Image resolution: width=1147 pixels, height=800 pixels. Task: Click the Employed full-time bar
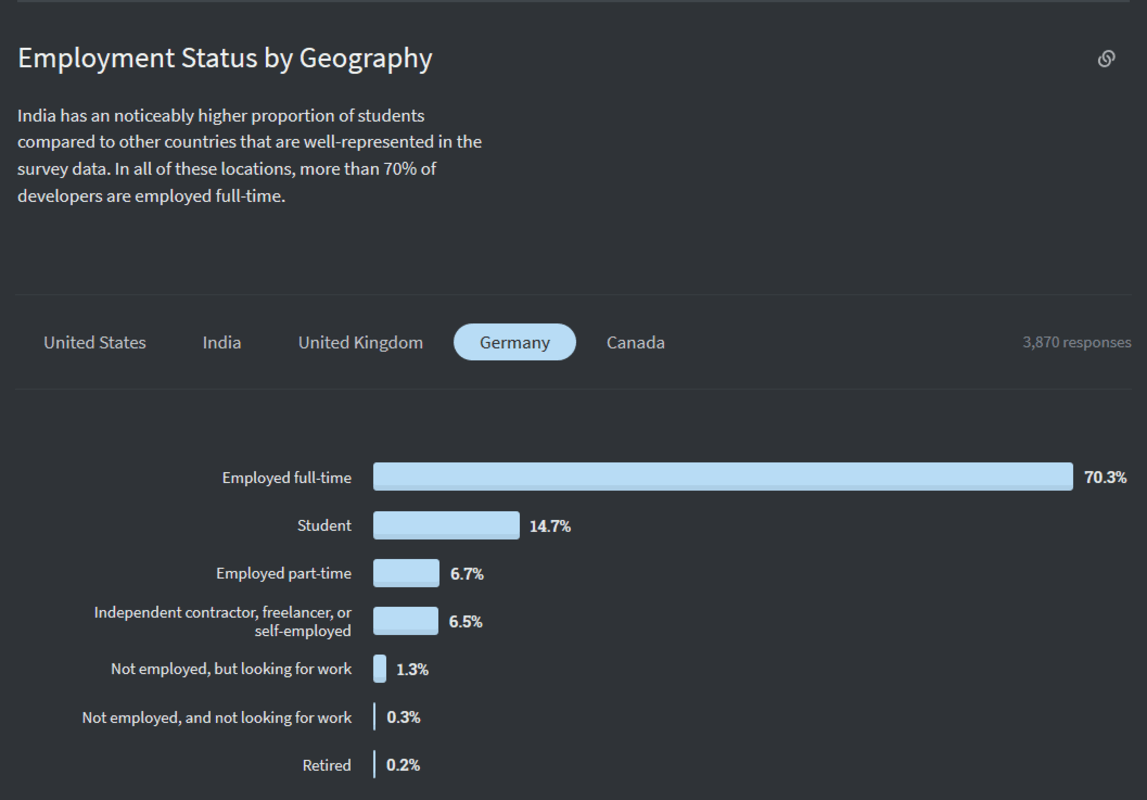coord(722,477)
